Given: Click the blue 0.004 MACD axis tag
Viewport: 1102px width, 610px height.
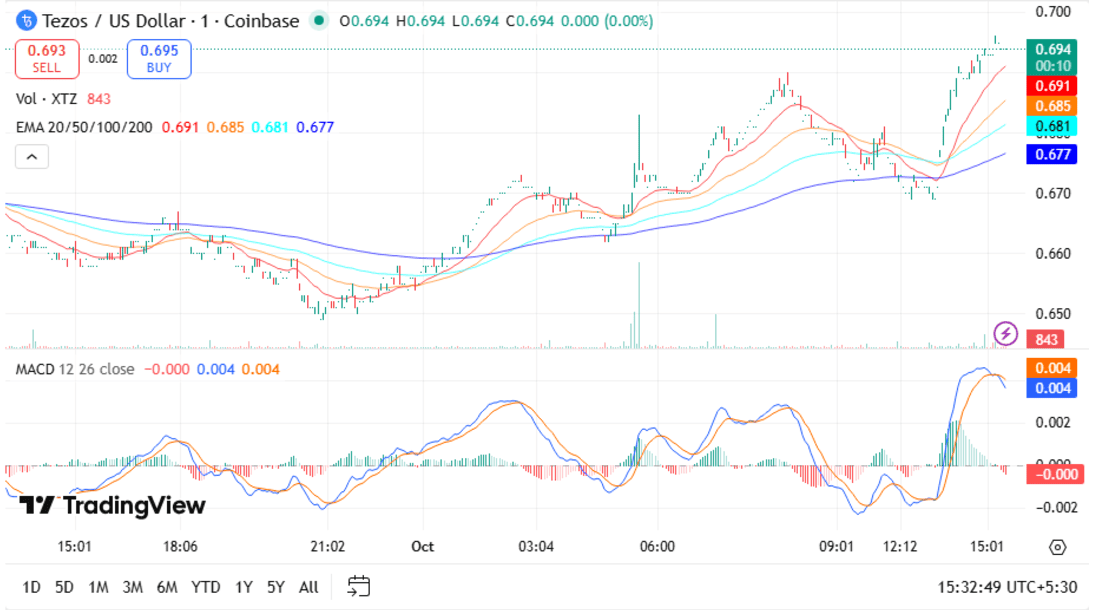Looking at the screenshot, I should coord(1052,388).
